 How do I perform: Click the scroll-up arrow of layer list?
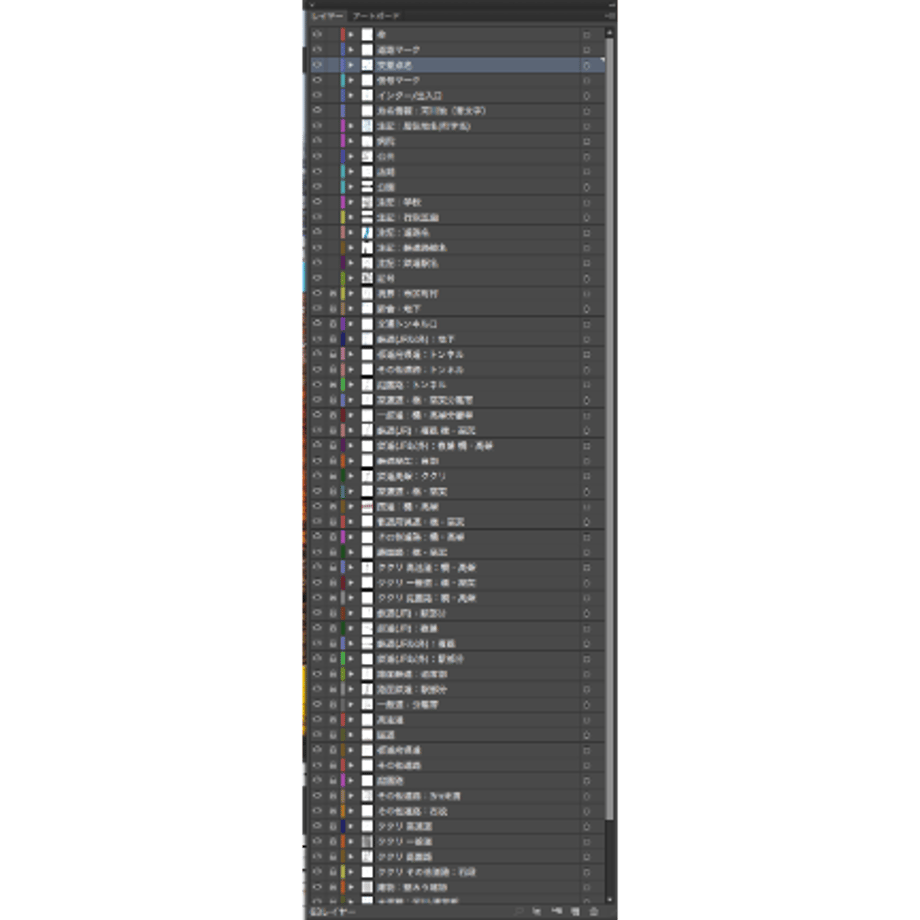(x=610, y=32)
